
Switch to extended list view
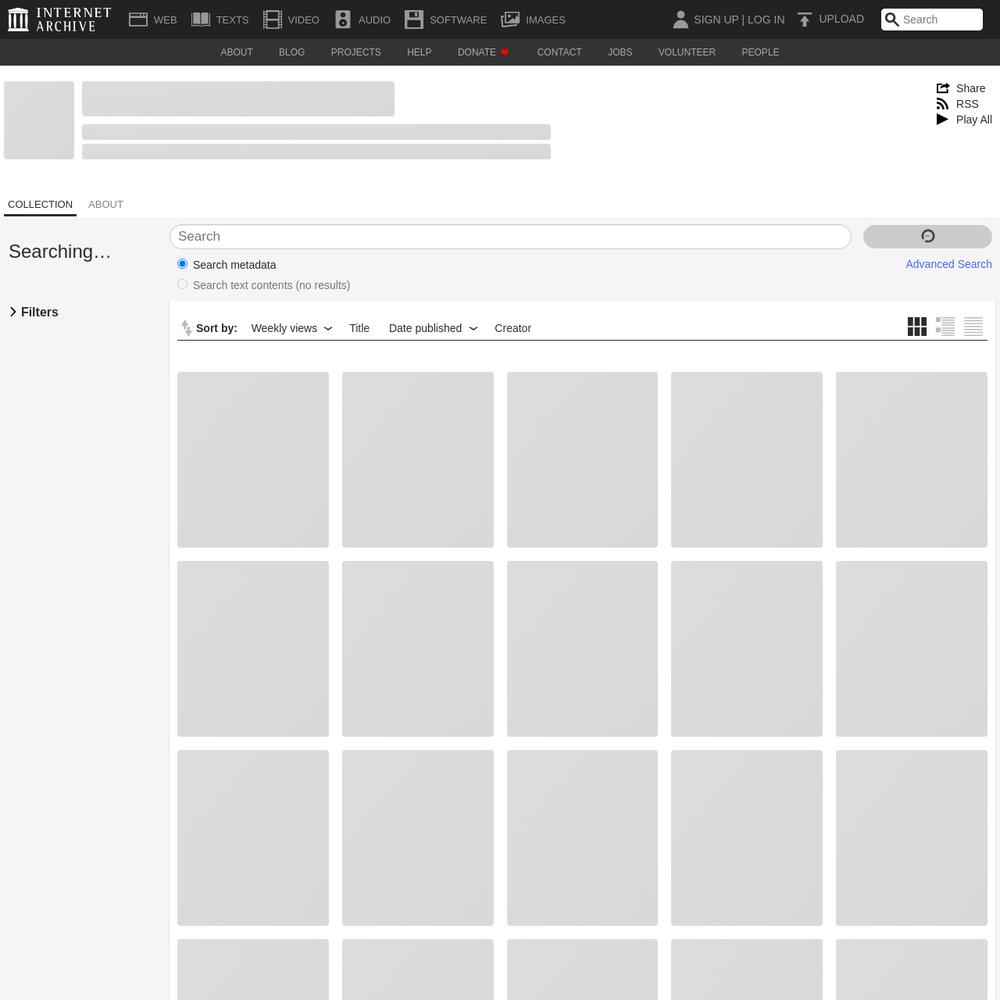pos(945,327)
